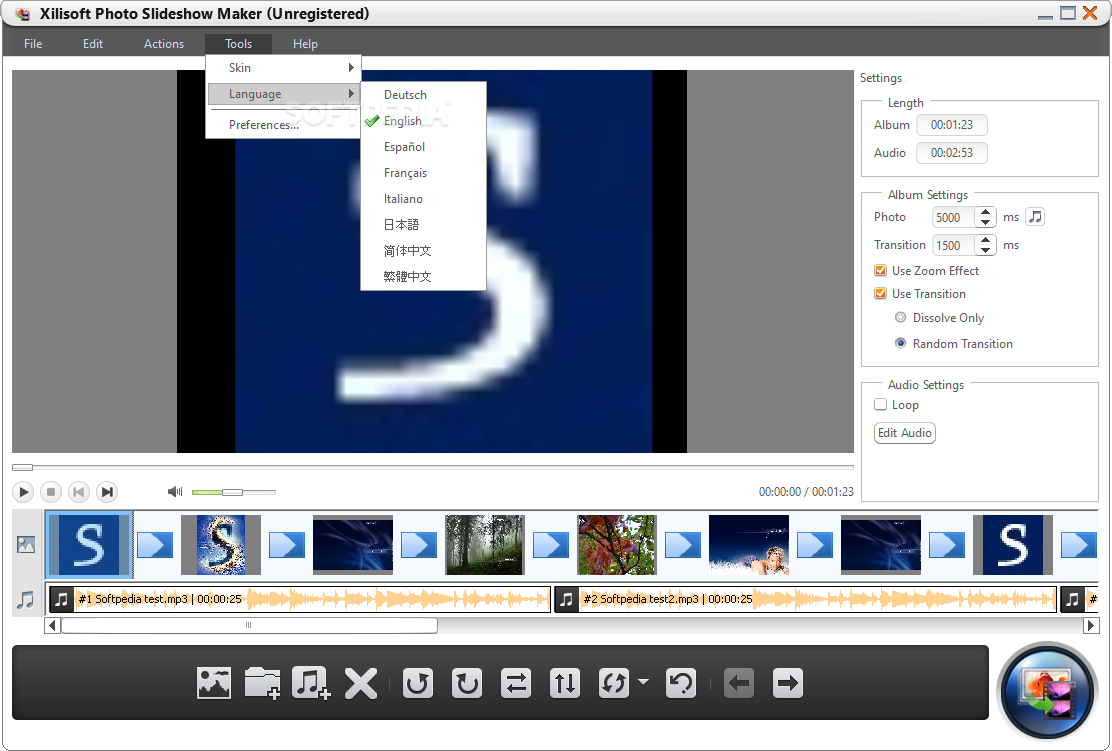Decrease the Photo duration with the down stepper
Viewport: 1112px width, 751px height.
[x=985, y=223]
